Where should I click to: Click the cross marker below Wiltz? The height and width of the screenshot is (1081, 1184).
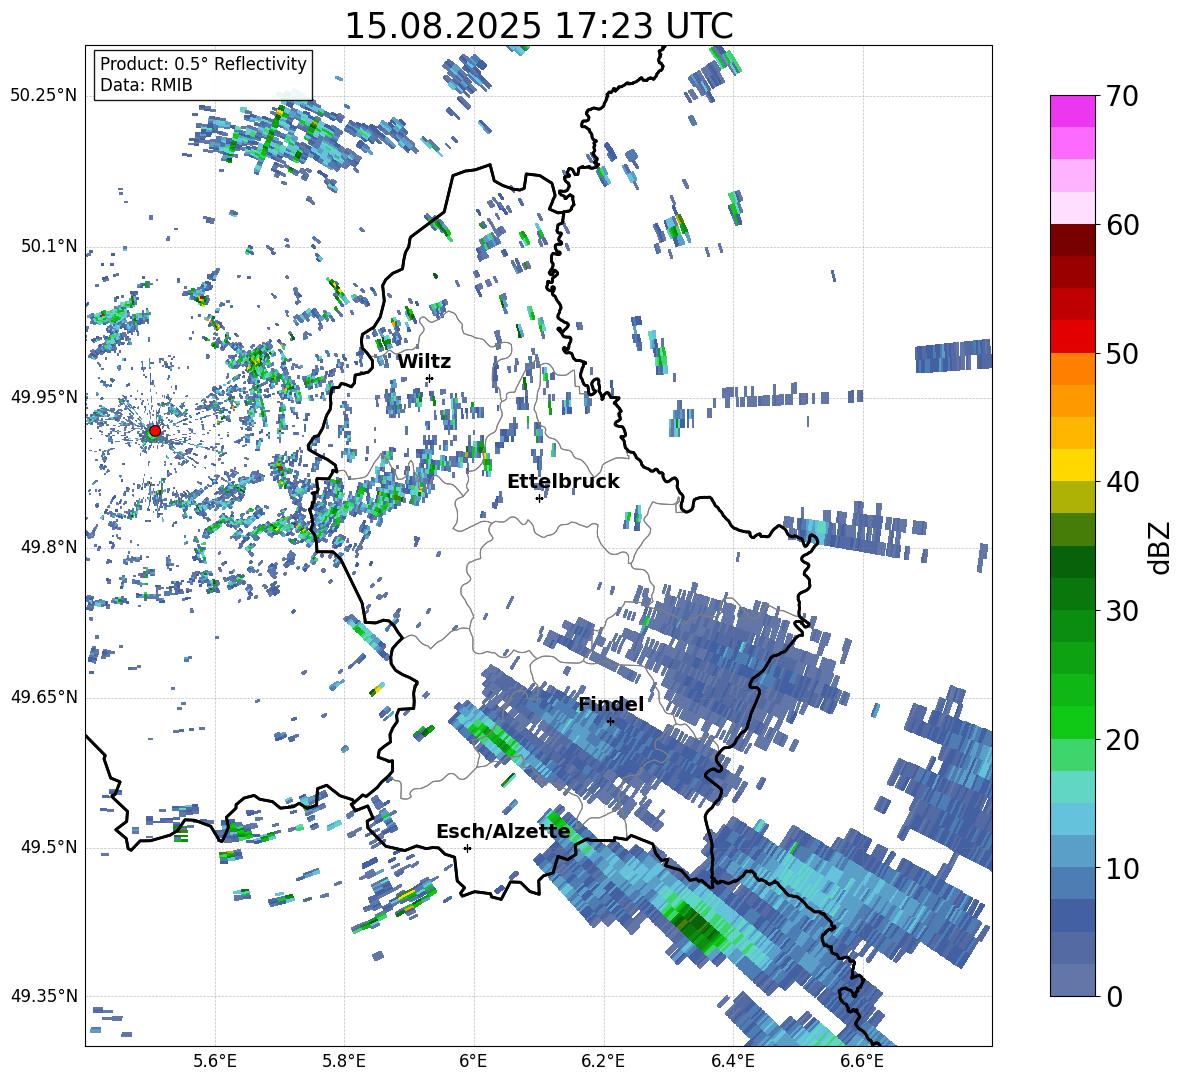point(429,378)
